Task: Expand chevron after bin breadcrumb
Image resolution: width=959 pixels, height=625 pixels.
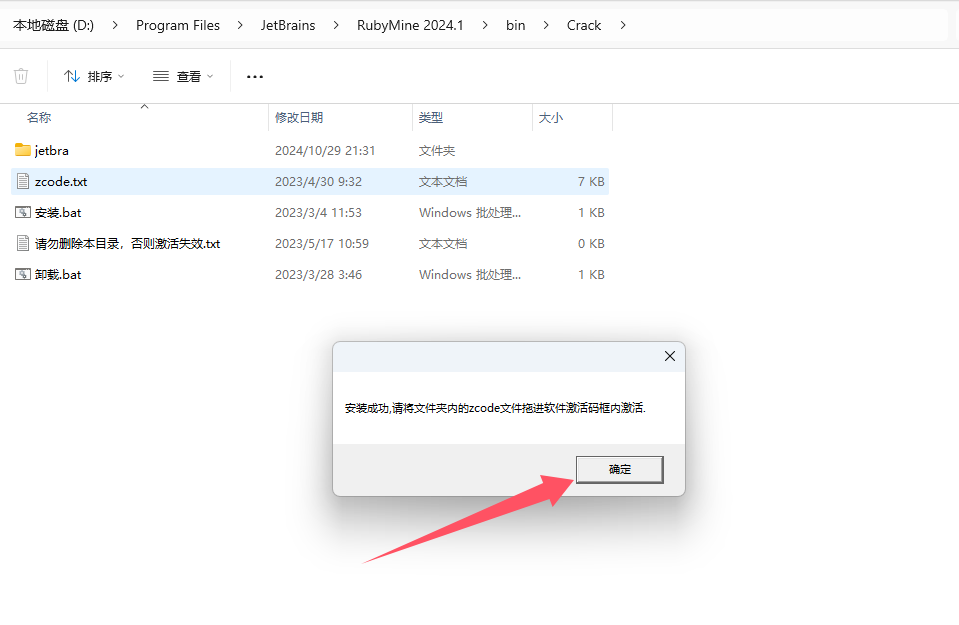Action: 546,25
